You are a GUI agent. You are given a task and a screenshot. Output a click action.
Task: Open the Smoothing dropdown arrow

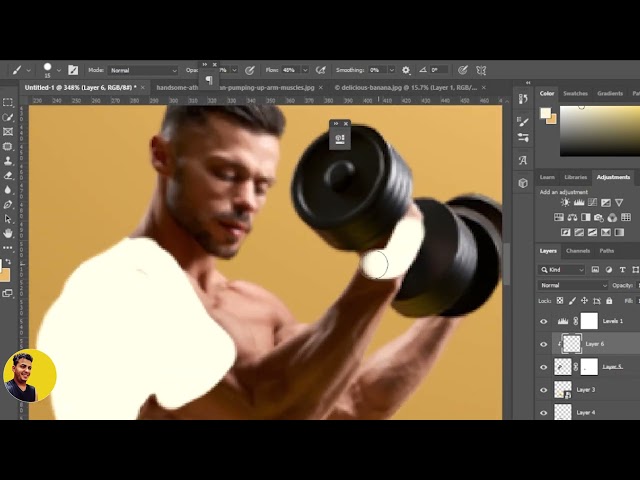pos(391,70)
